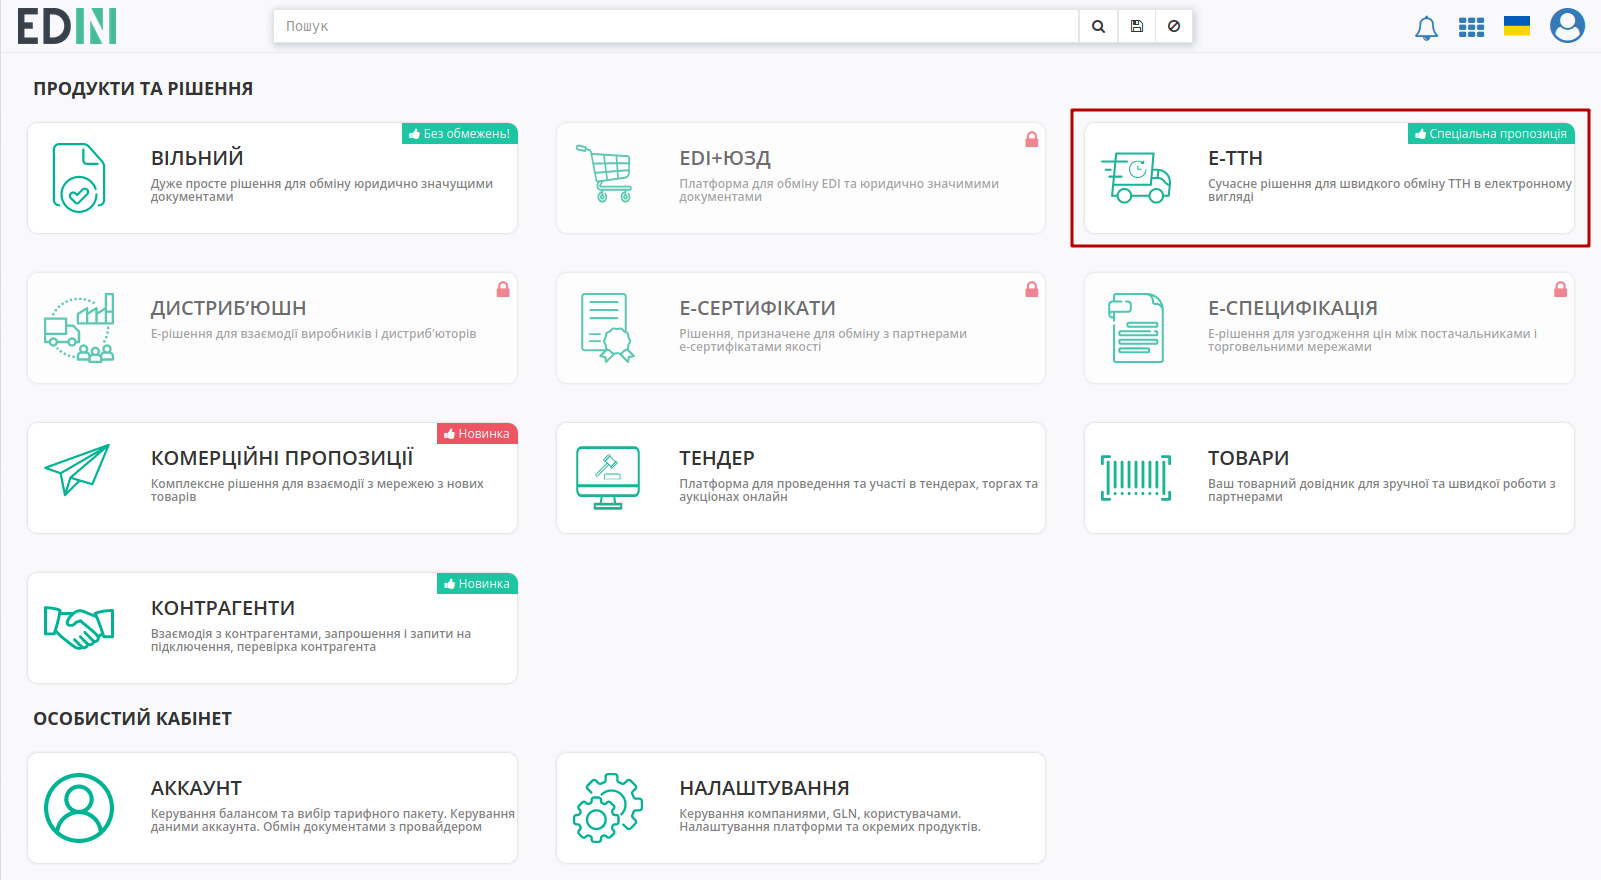
Task: Click the Е-СПЕЦИФІКАЦІЯ document icon
Action: [1136, 328]
